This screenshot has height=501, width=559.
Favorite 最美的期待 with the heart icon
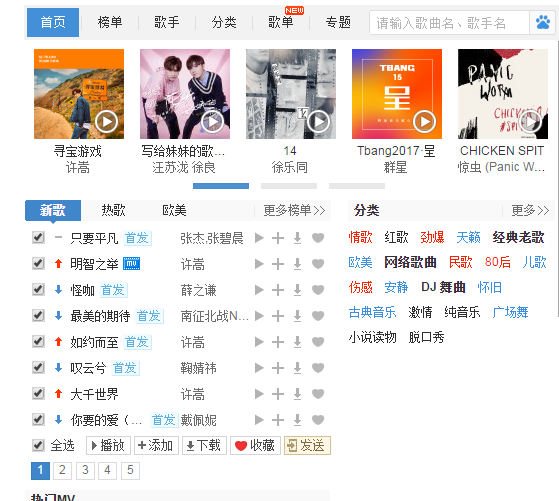(318, 316)
